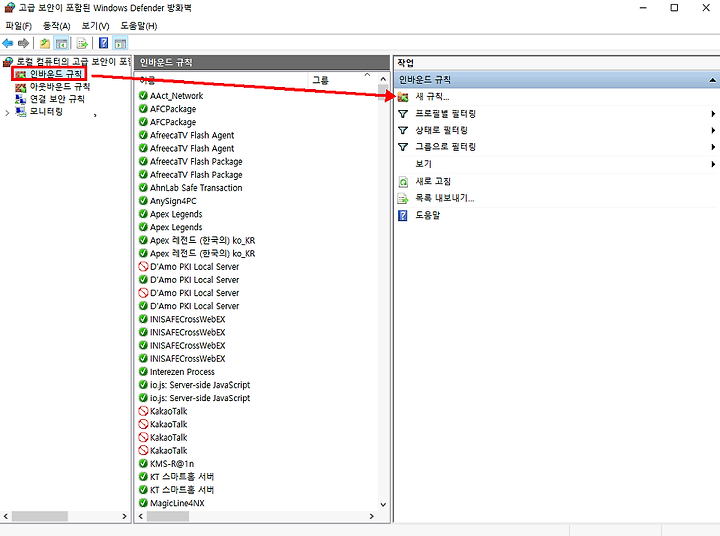The image size is (720, 536).
Task: Click 목록 내보내기... action
Action: point(444,198)
